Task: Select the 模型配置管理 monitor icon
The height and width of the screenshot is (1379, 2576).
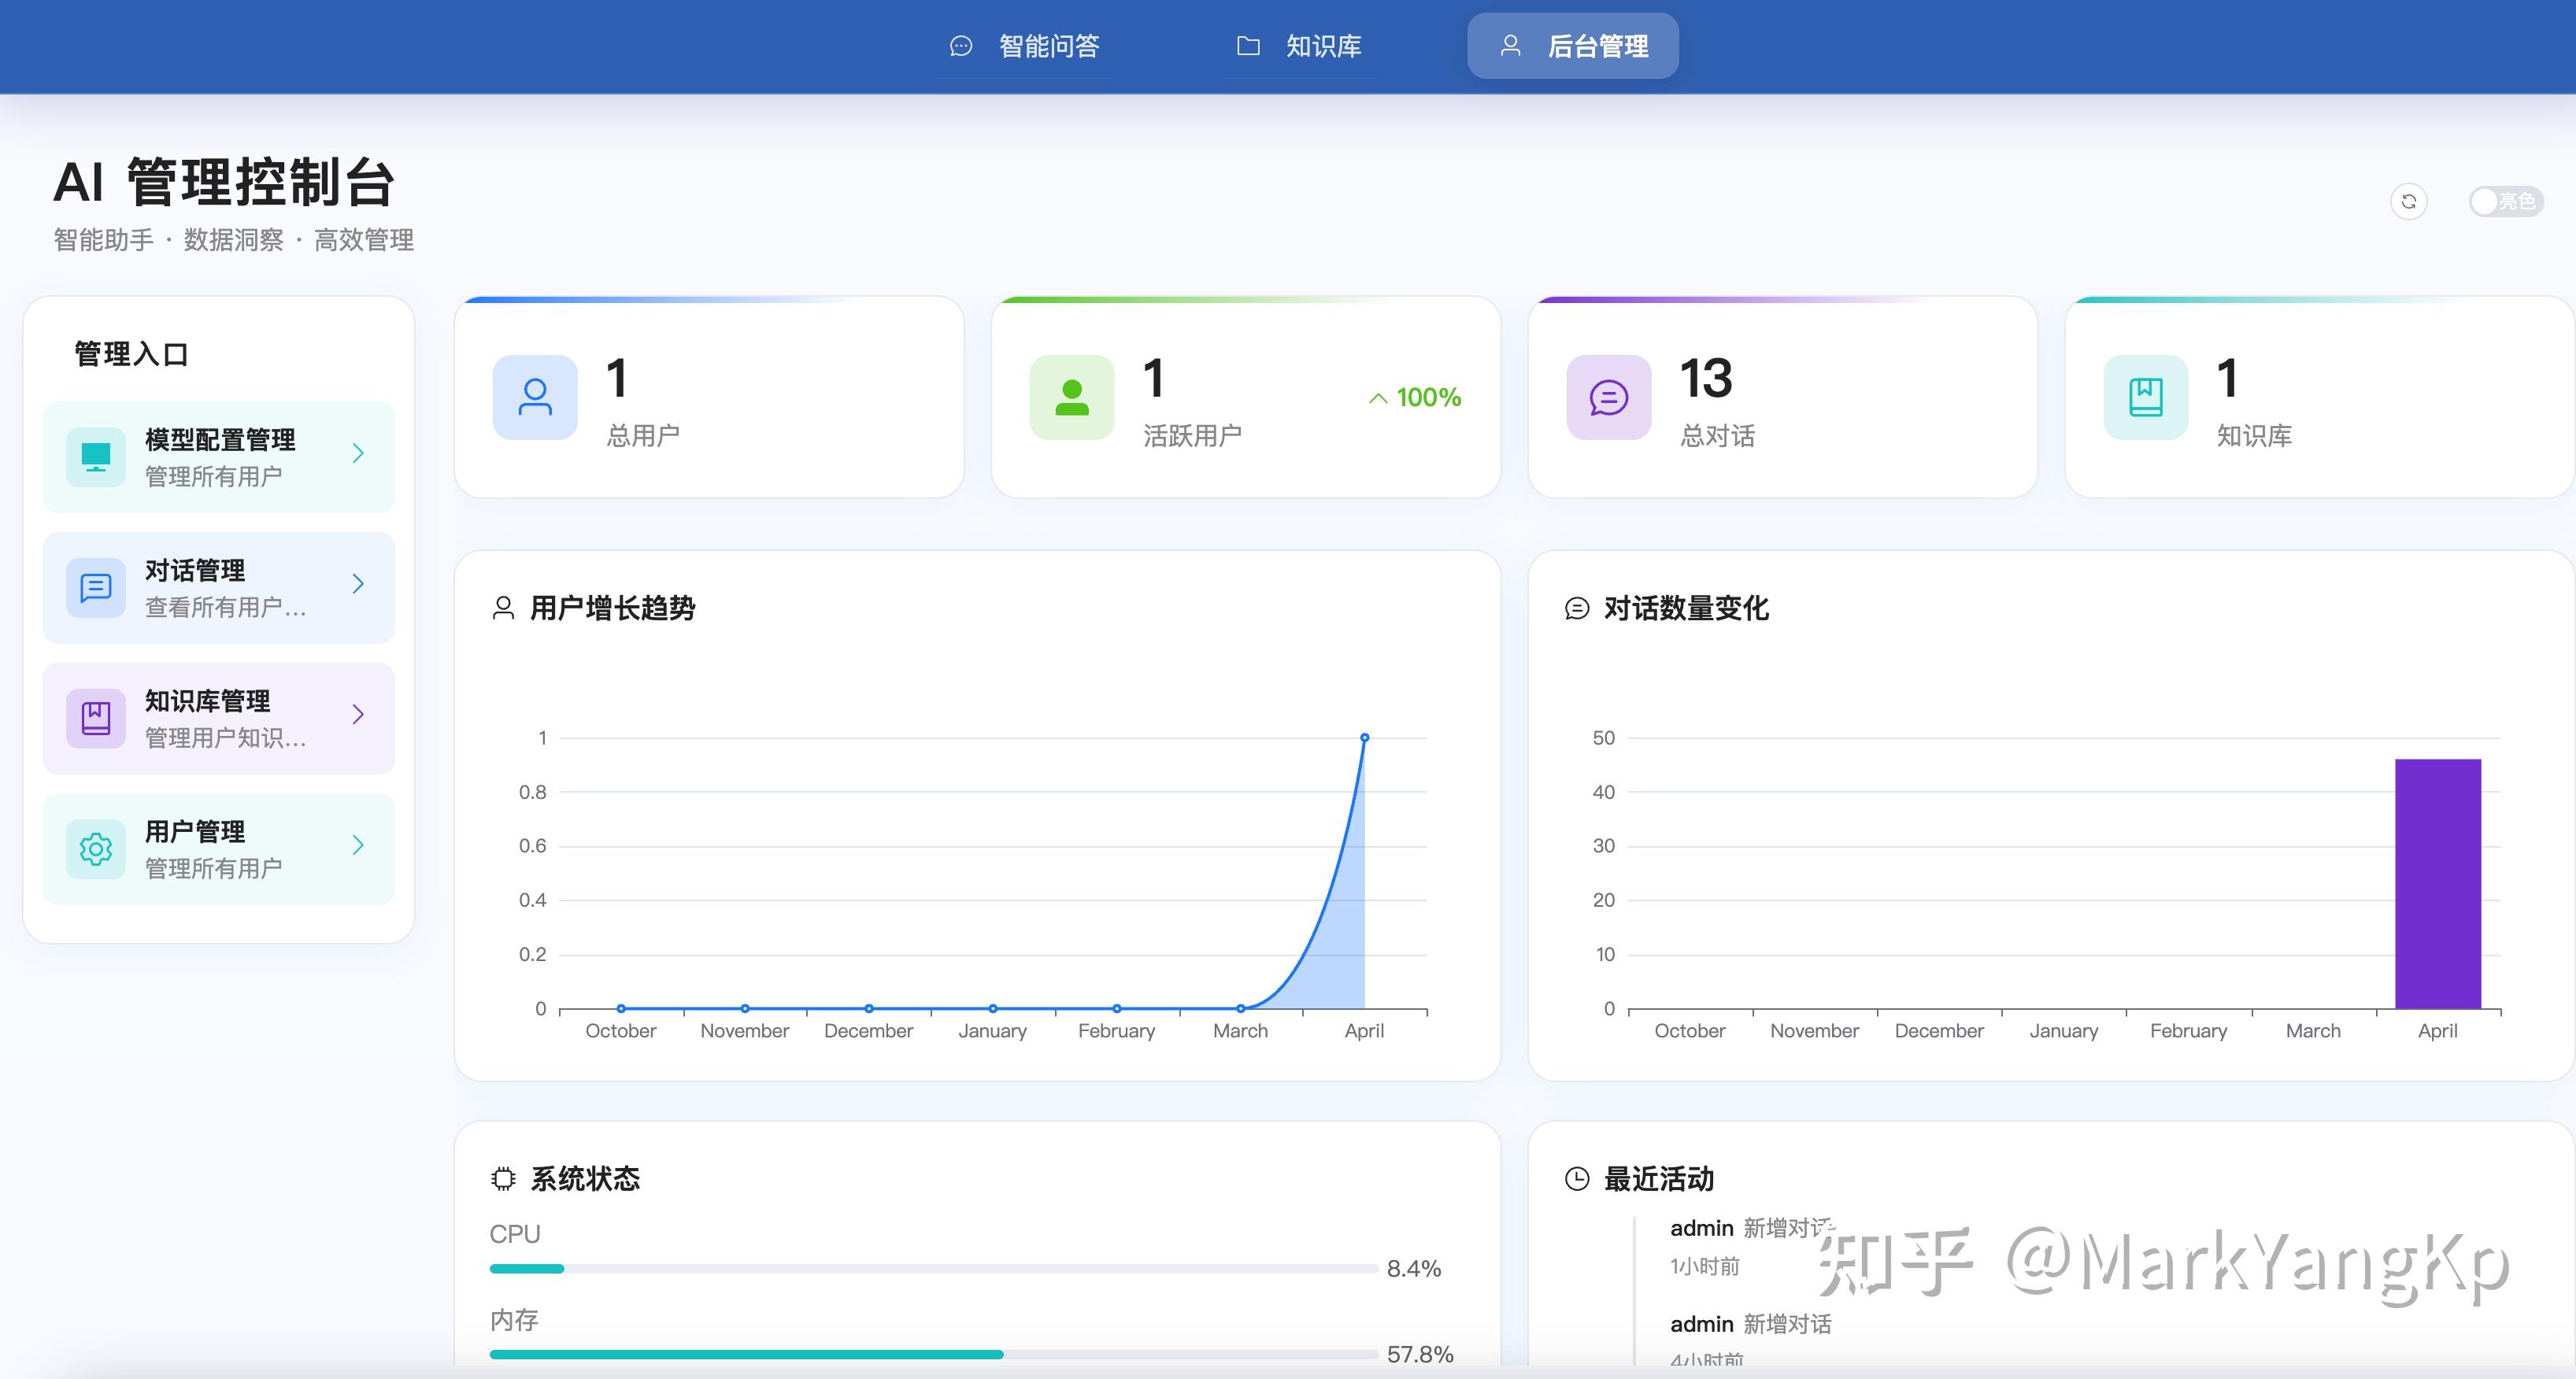Action: (95, 456)
